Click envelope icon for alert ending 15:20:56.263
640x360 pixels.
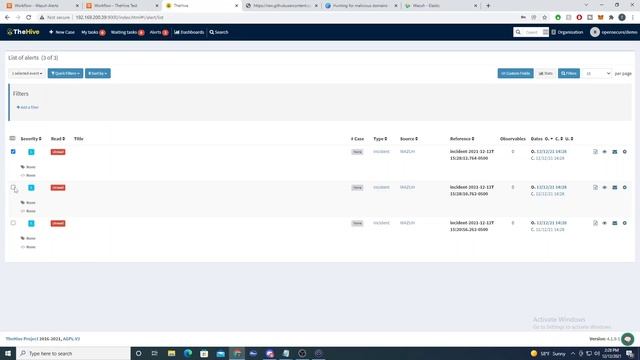click(x=615, y=223)
